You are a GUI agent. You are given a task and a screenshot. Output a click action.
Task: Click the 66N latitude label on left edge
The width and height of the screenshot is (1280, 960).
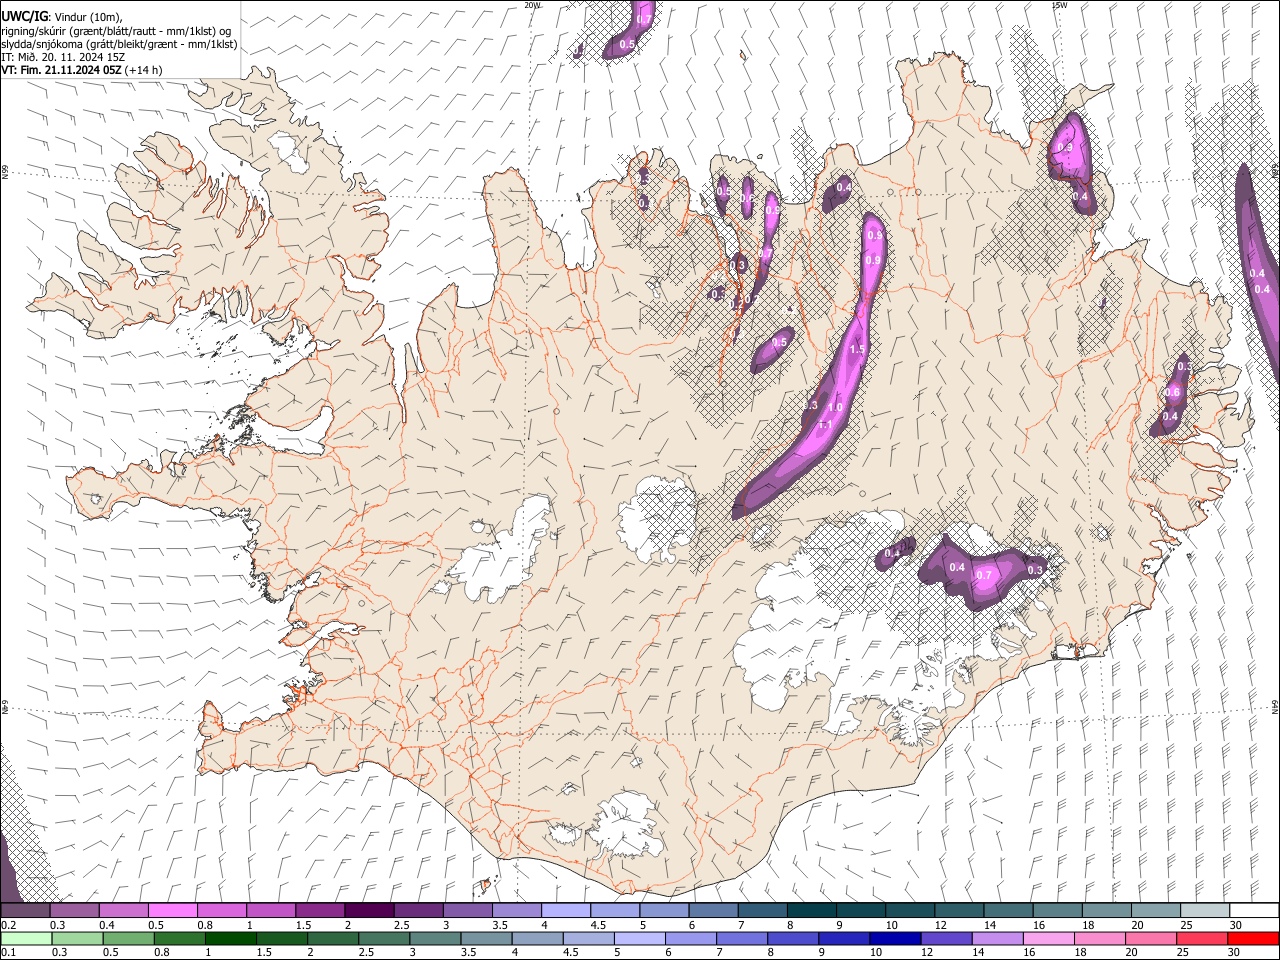coord(5,172)
